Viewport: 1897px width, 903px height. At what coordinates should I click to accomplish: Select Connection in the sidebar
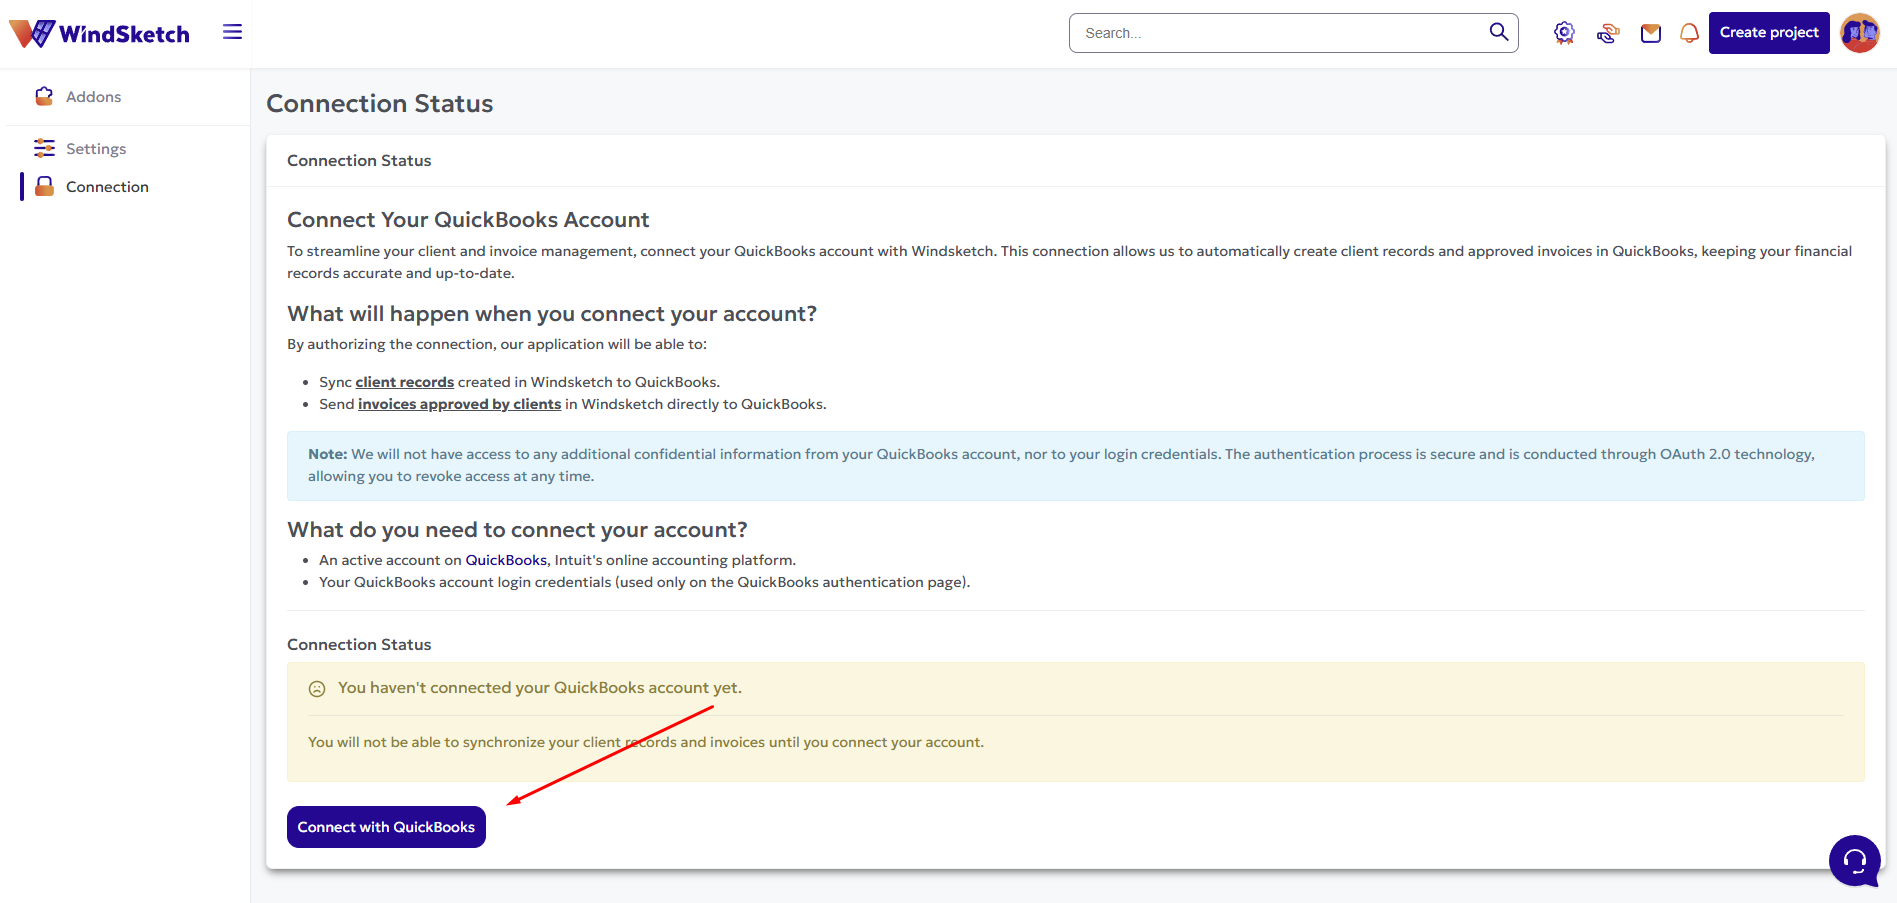coord(107,187)
